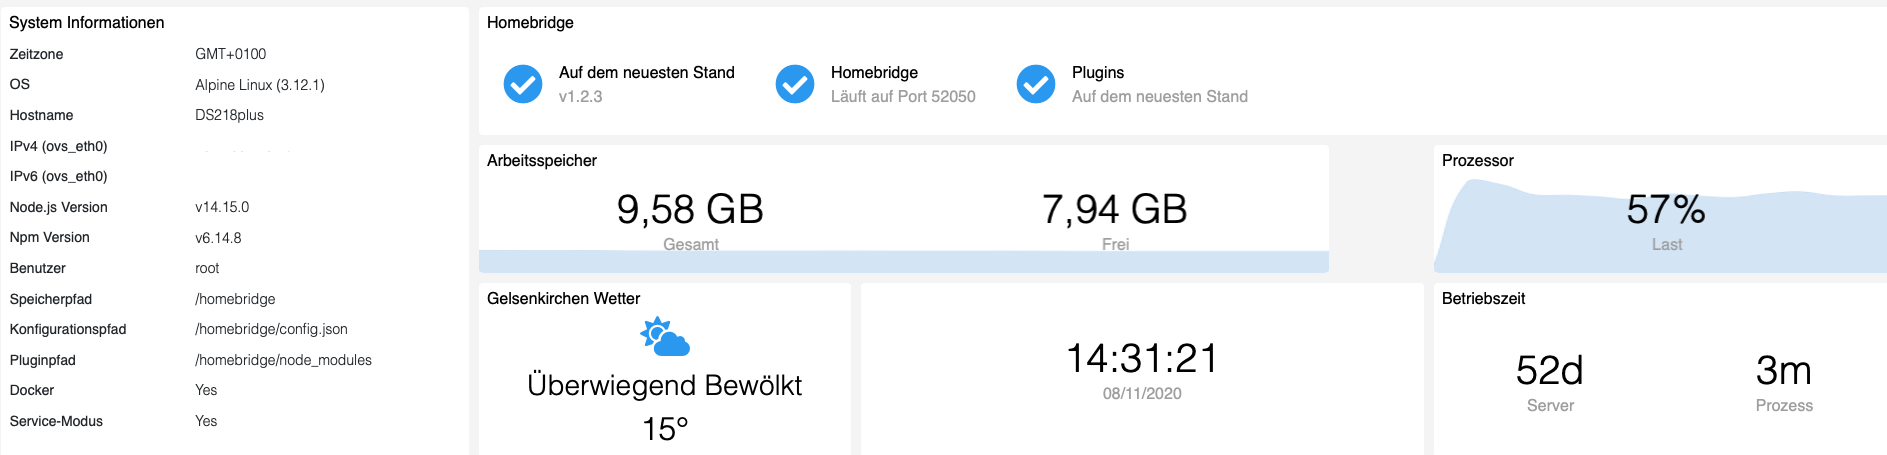Screen dimensions: 1887x455
Task: Click 'Läuft auf Port 52050' status text
Action: (x=903, y=97)
